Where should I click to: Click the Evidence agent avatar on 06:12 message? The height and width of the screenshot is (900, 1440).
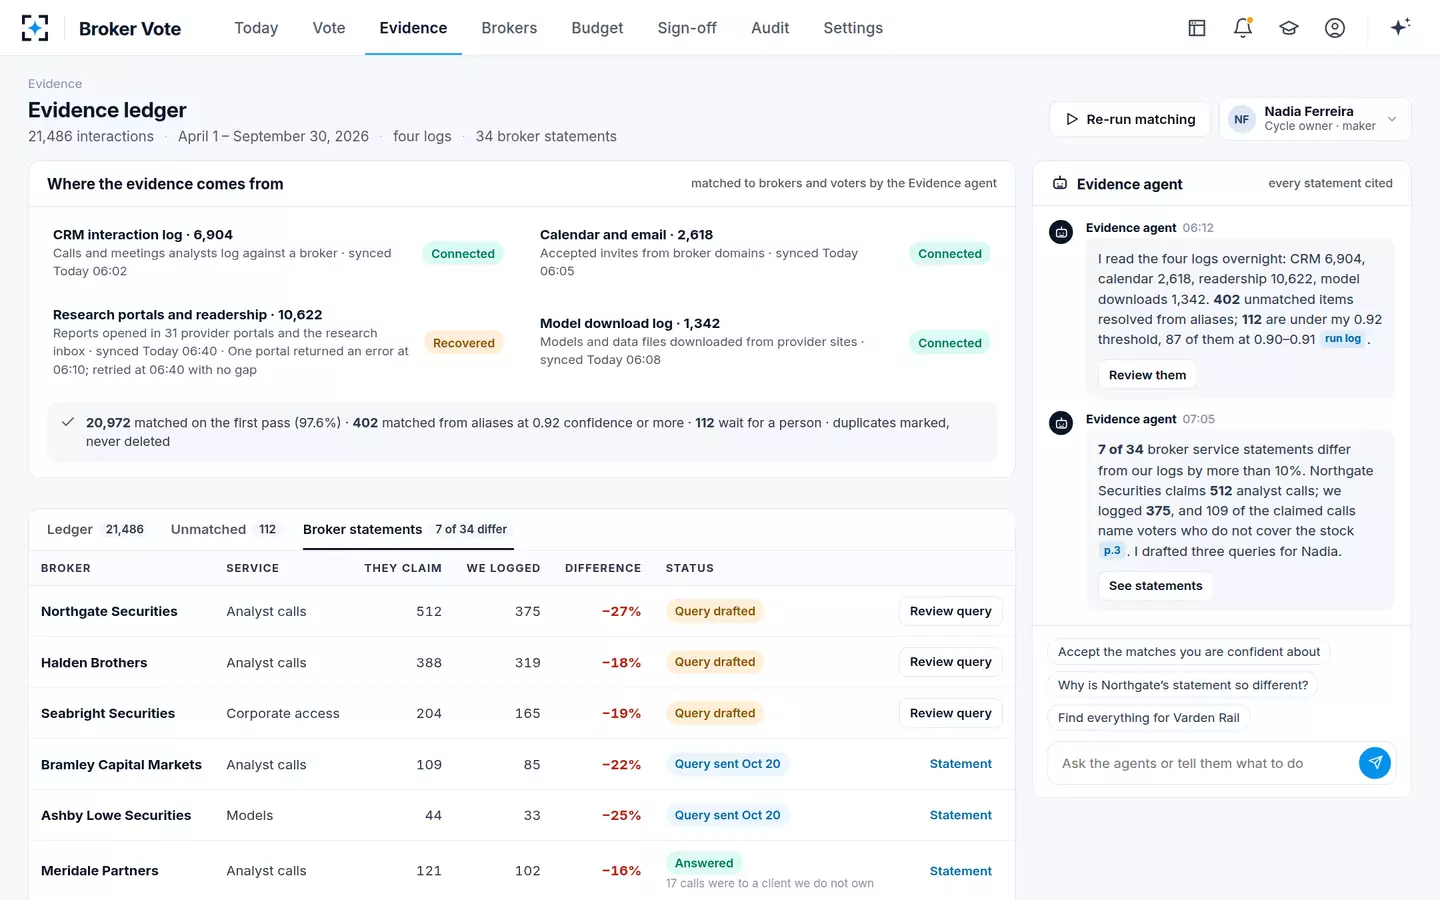[x=1061, y=232]
